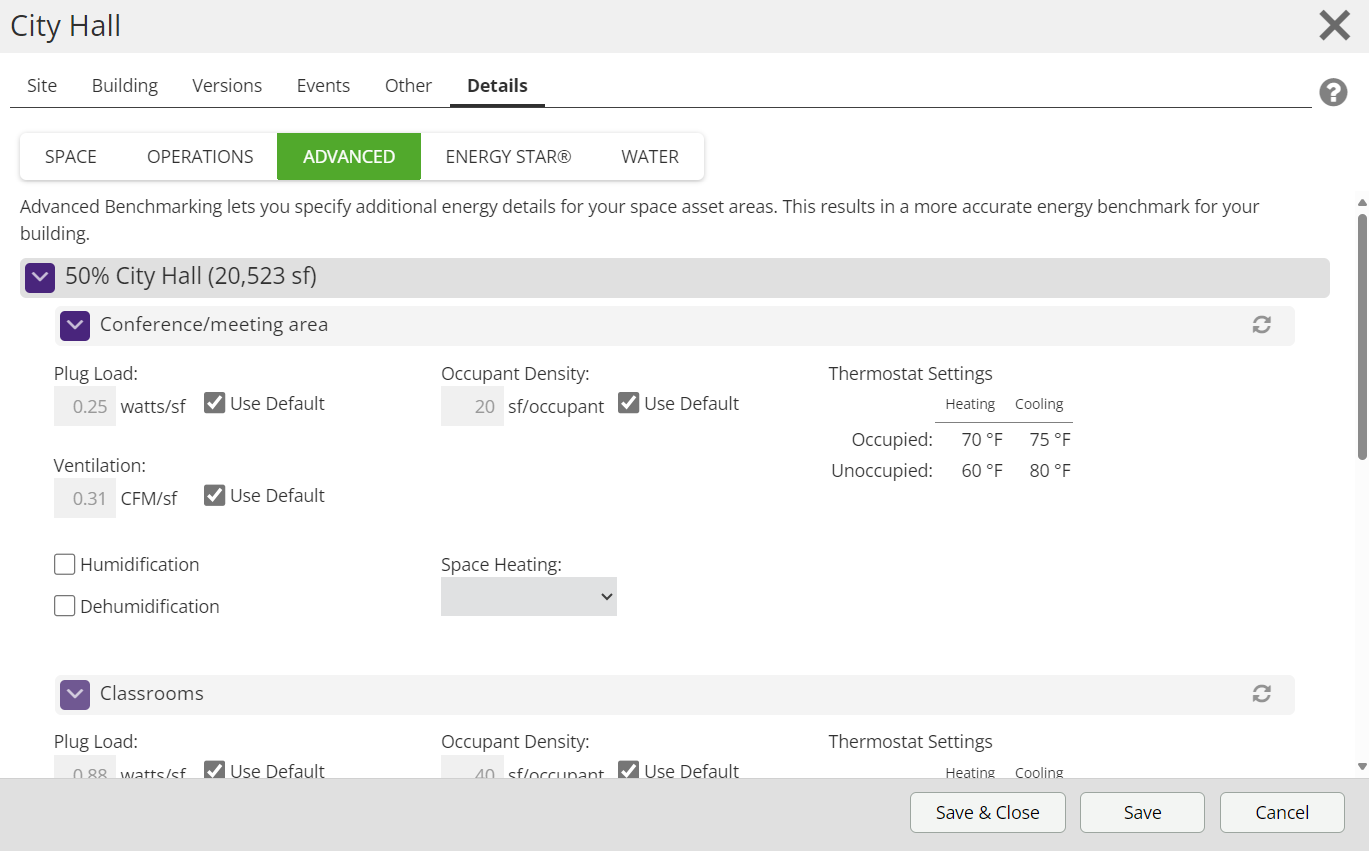Screen dimensions: 1369x851
Task: Collapse the 50% City Hall section
Action: point(40,277)
